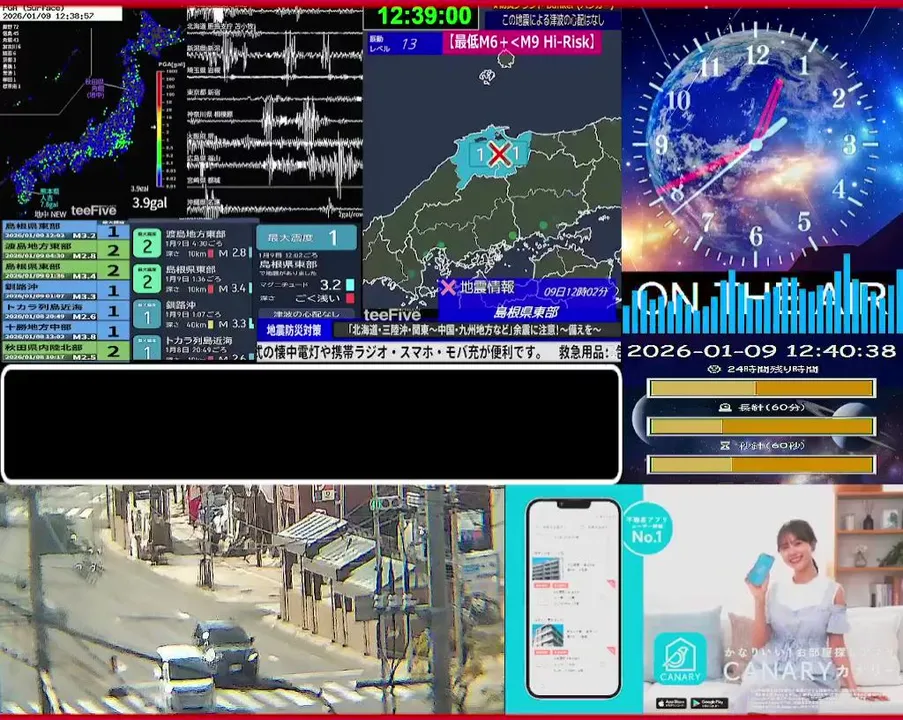Click the red X epicenter marker on Shimane map
The width and height of the screenshot is (903, 720).
coord(499,154)
